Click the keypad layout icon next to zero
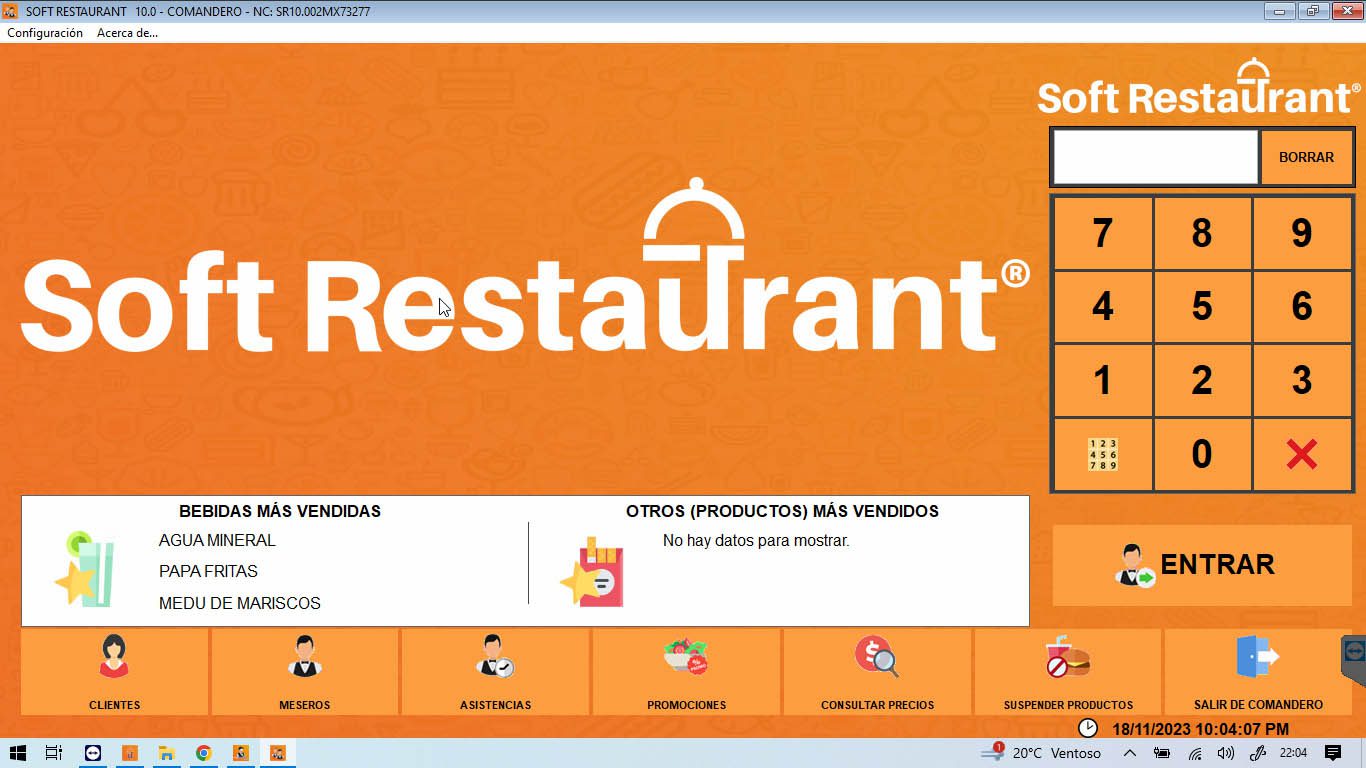This screenshot has height=768, width=1366. (1102, 454)
